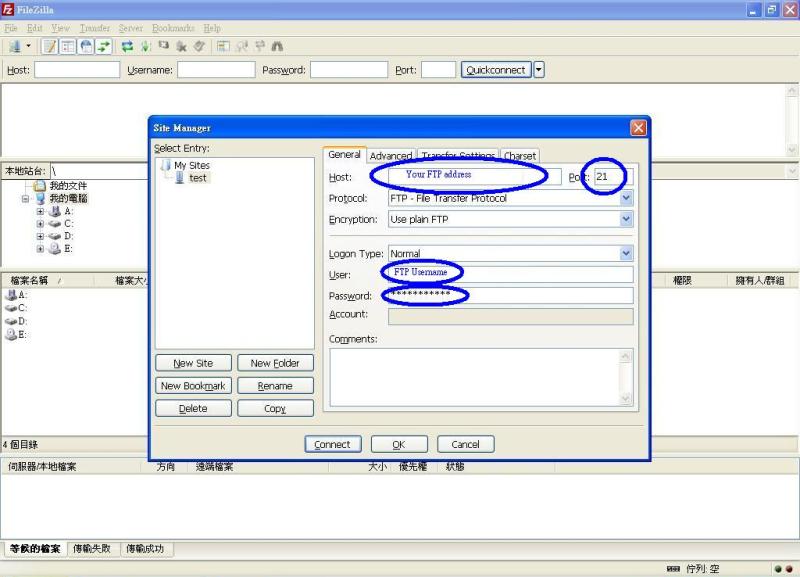Toggle the synchronized browsing toolbar icon
This screenshot has height=577, width=800.
point(260,46)
